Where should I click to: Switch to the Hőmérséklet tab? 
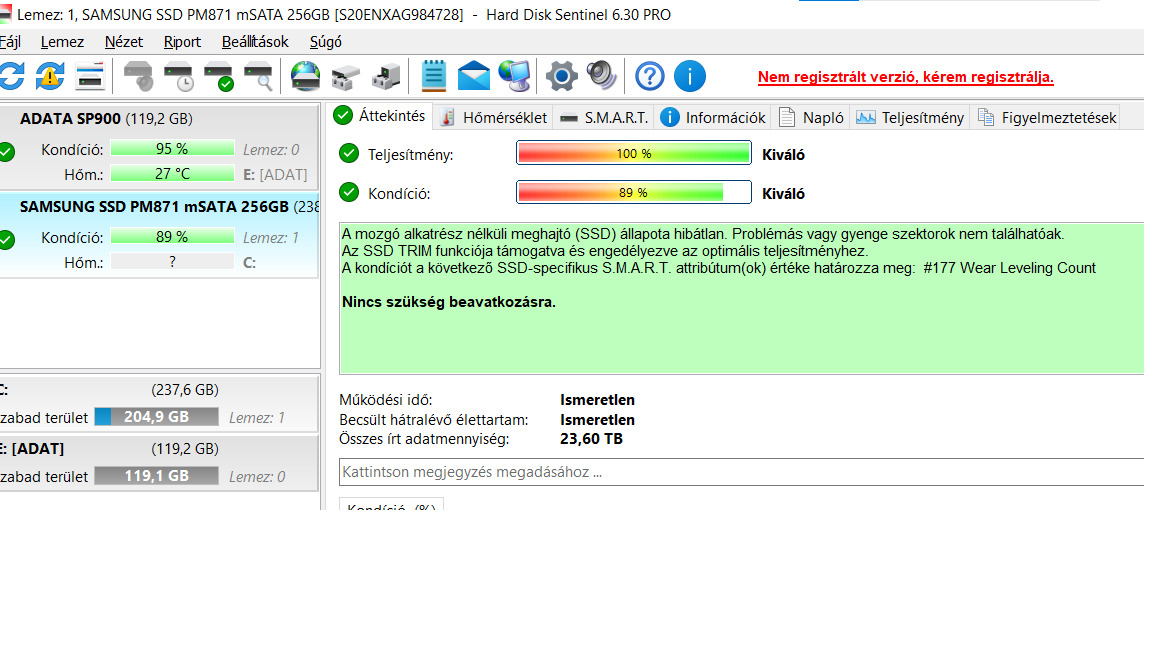coord(494,118)
